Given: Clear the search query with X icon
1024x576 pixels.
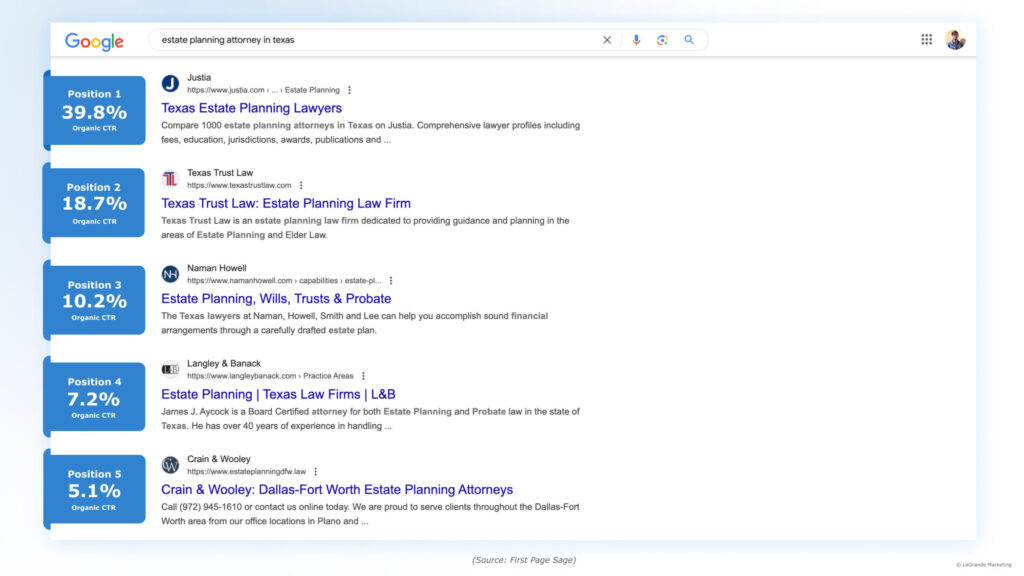Looking at the screenshot, I should (x=606, y=40).
